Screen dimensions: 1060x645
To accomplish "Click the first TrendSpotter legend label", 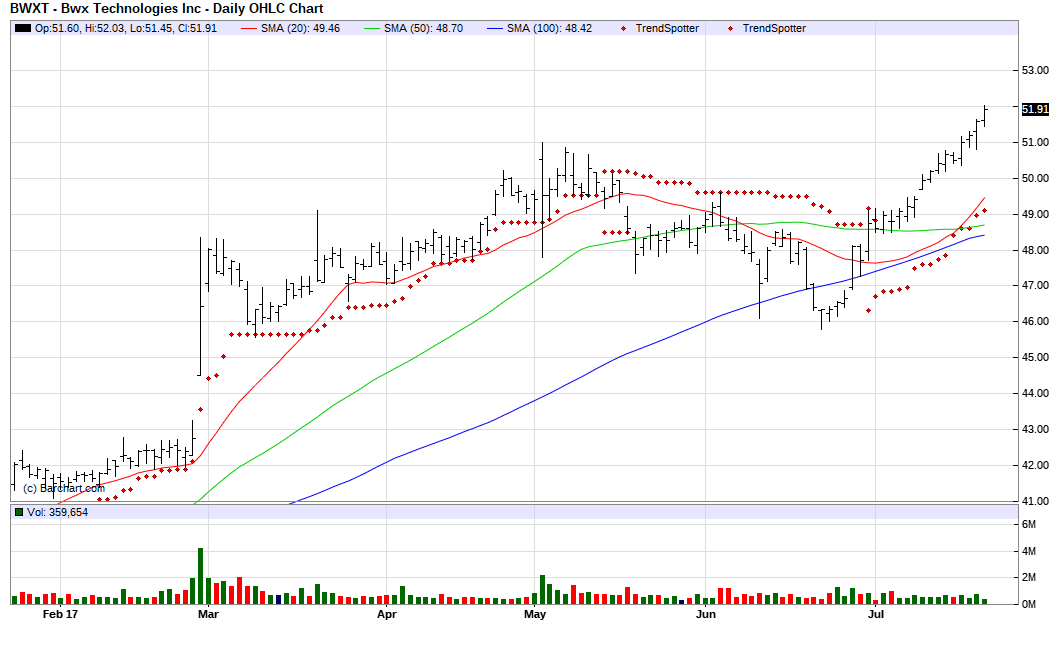I will click(667, 28).
